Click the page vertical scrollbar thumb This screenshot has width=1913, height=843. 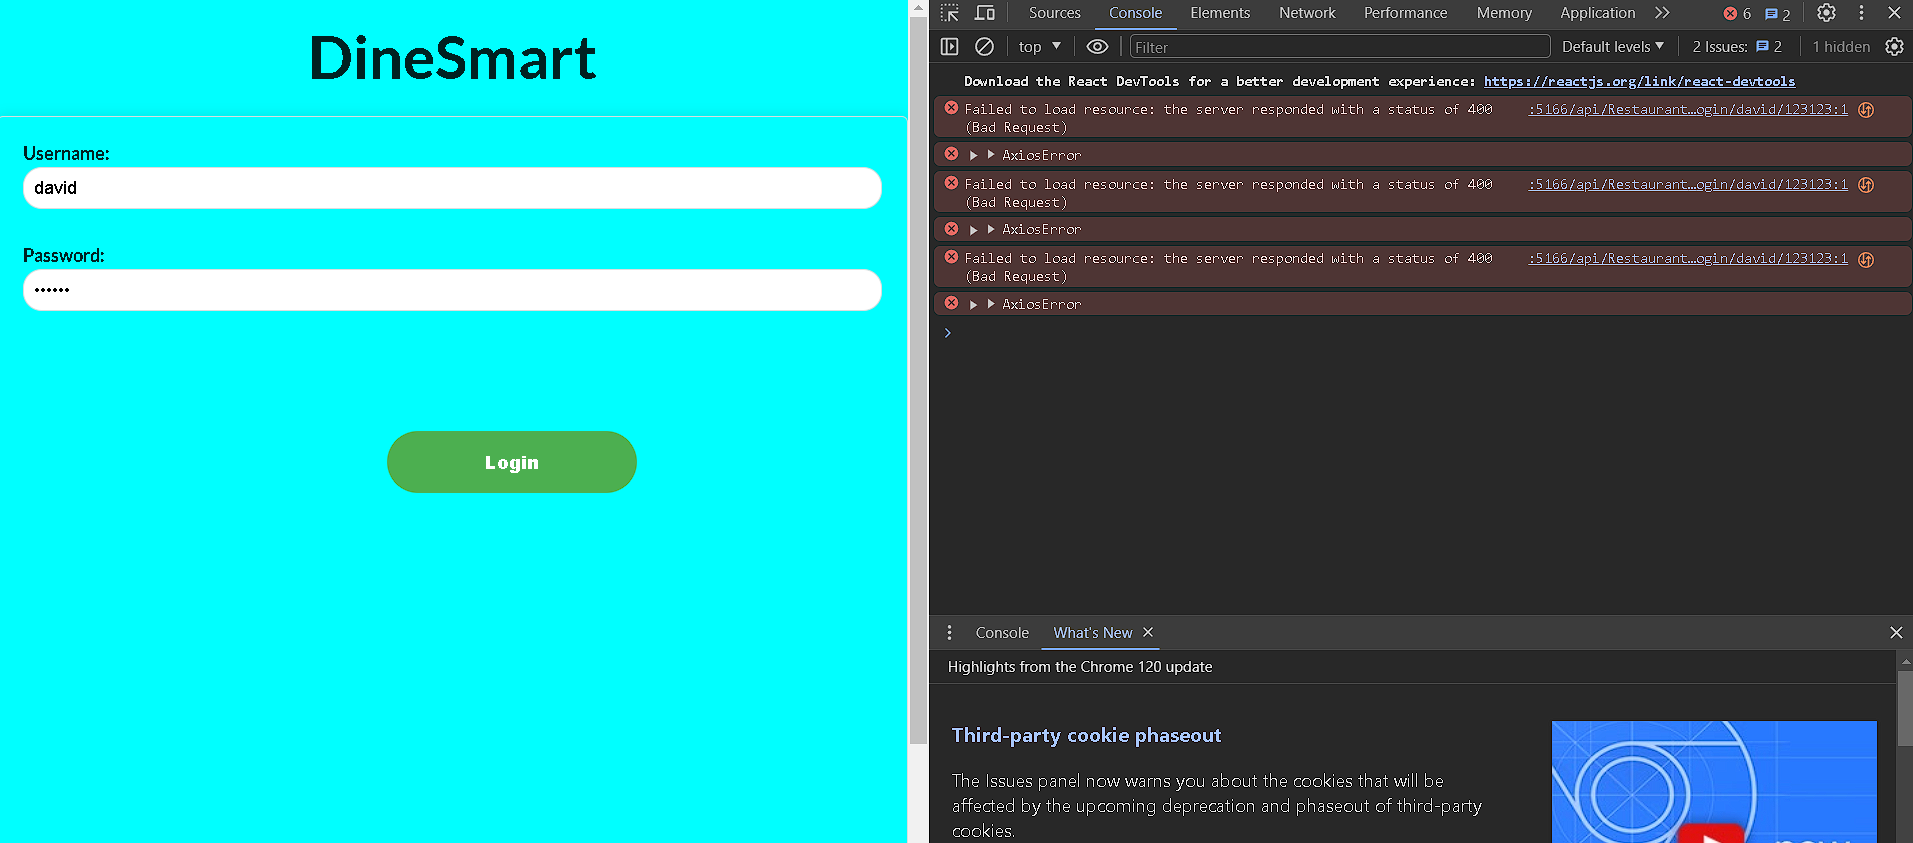click(918, 381)
